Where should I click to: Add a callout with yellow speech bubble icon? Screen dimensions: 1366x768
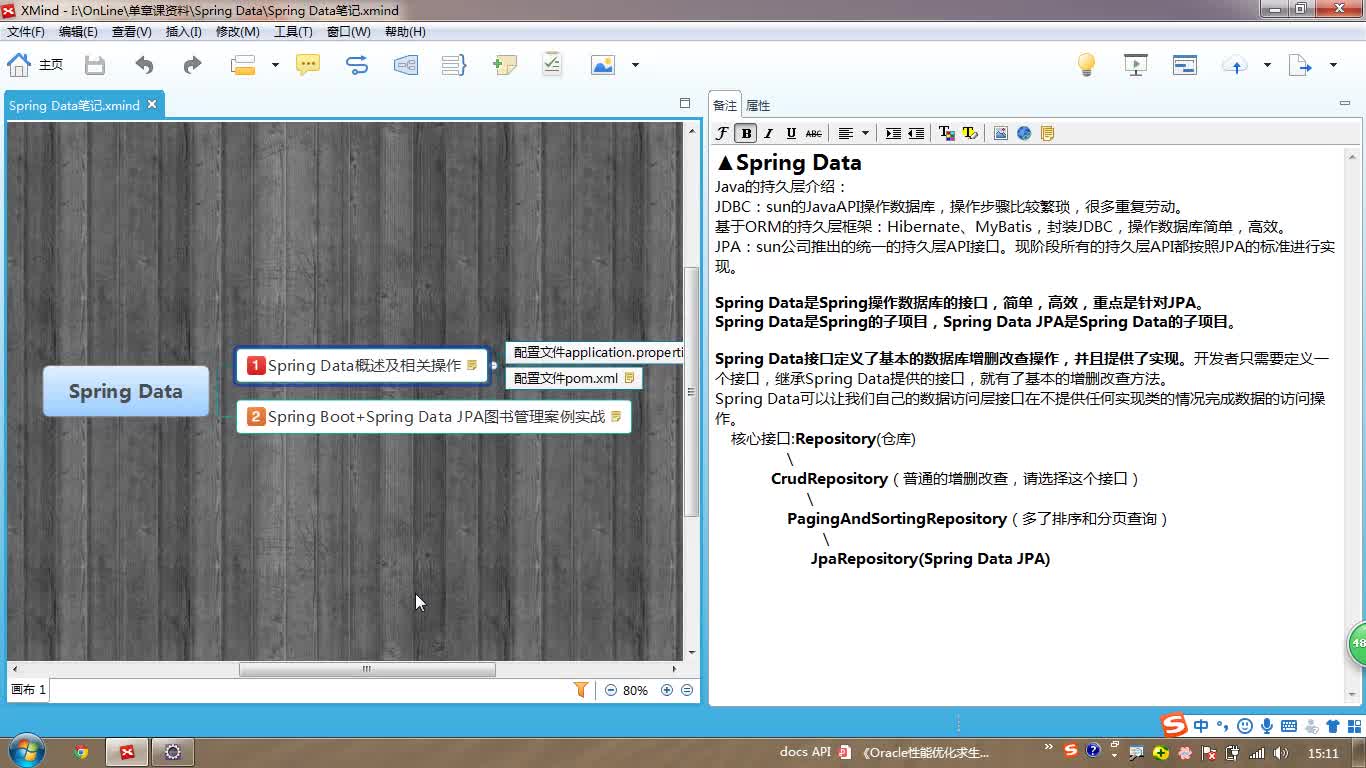click(x=308, y=65)
